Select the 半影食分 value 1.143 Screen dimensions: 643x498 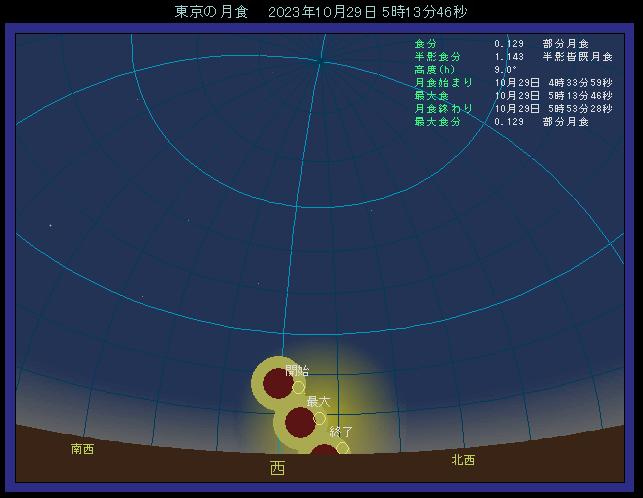pos(509,57)
